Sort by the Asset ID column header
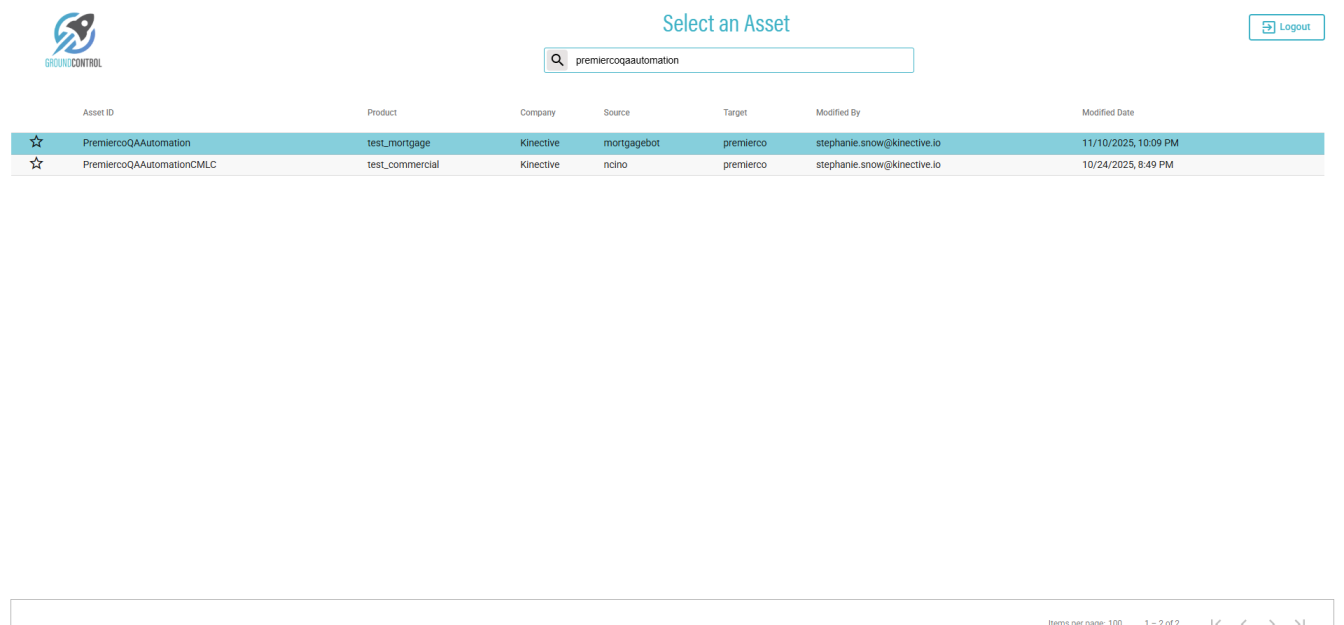This screenshot has width=1344, height=625. [98, 113]
